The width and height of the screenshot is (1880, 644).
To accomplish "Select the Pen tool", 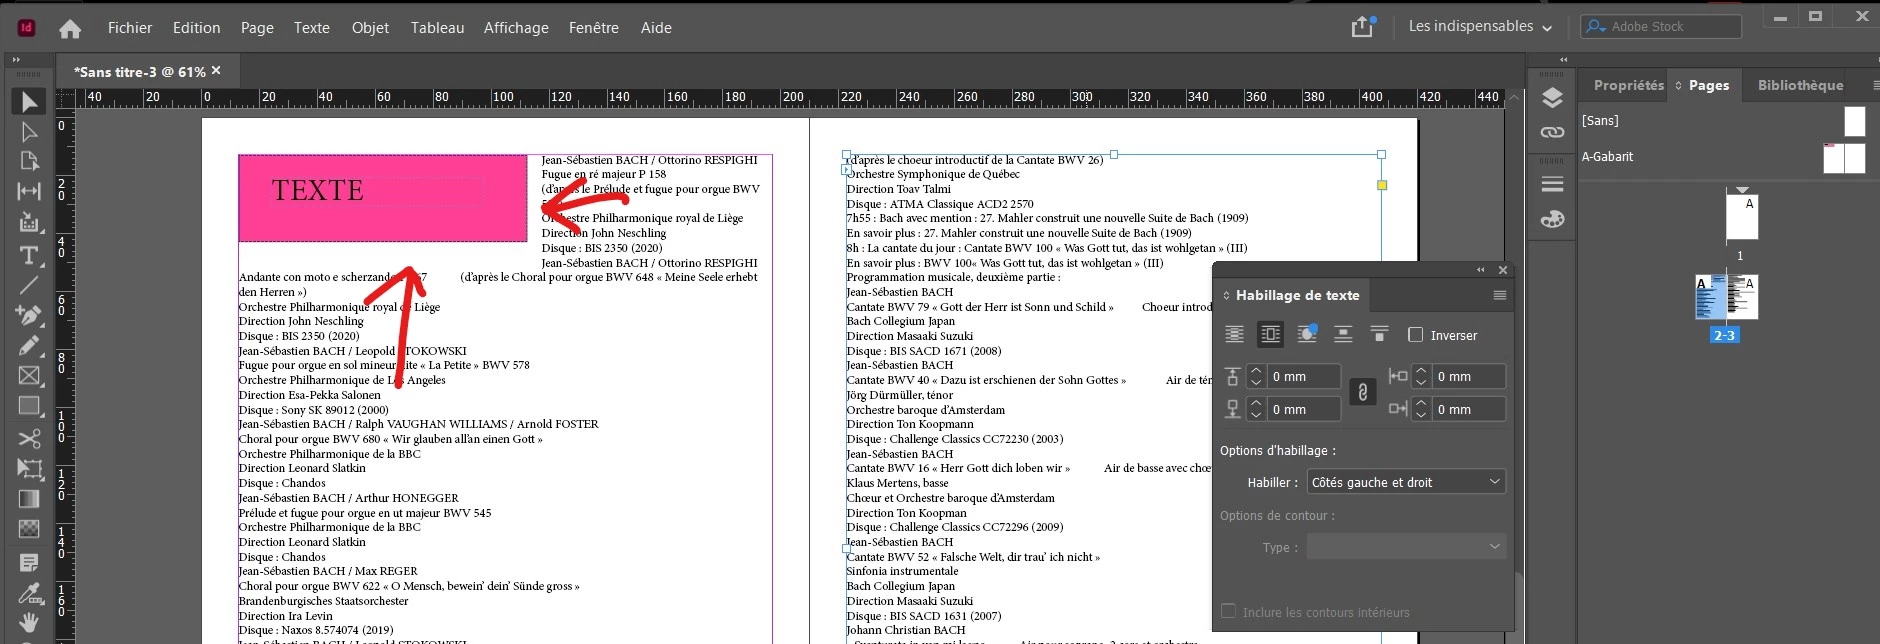I will pos(29,314).
